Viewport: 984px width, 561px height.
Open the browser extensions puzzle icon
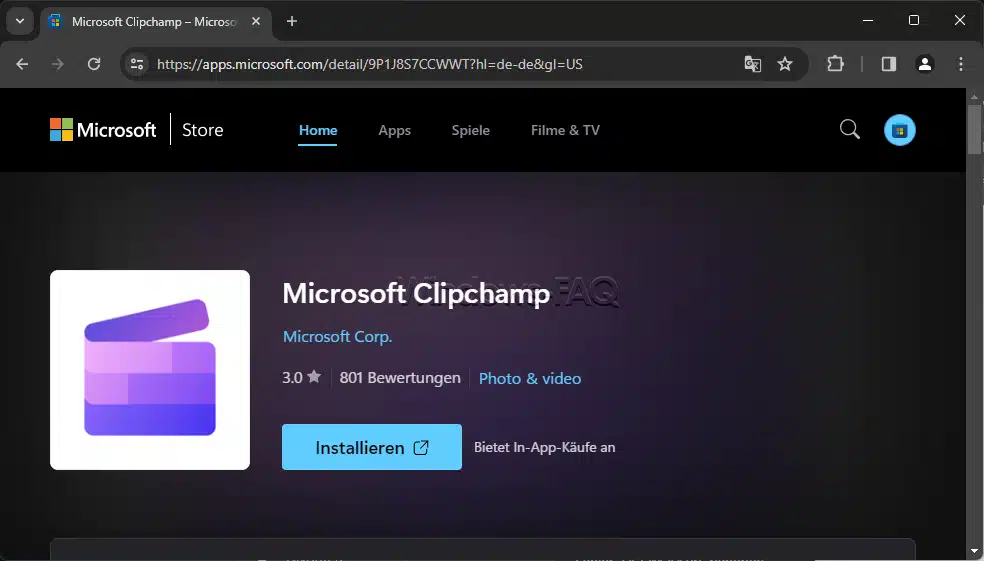pos(835,64)
